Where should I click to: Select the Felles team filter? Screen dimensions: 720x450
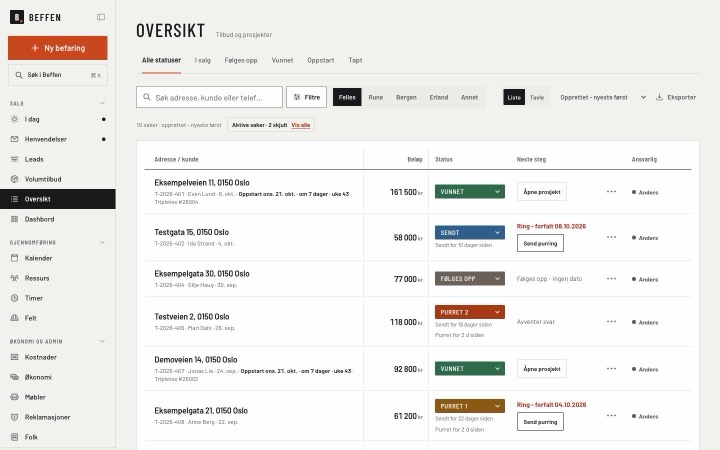point(347,97)
